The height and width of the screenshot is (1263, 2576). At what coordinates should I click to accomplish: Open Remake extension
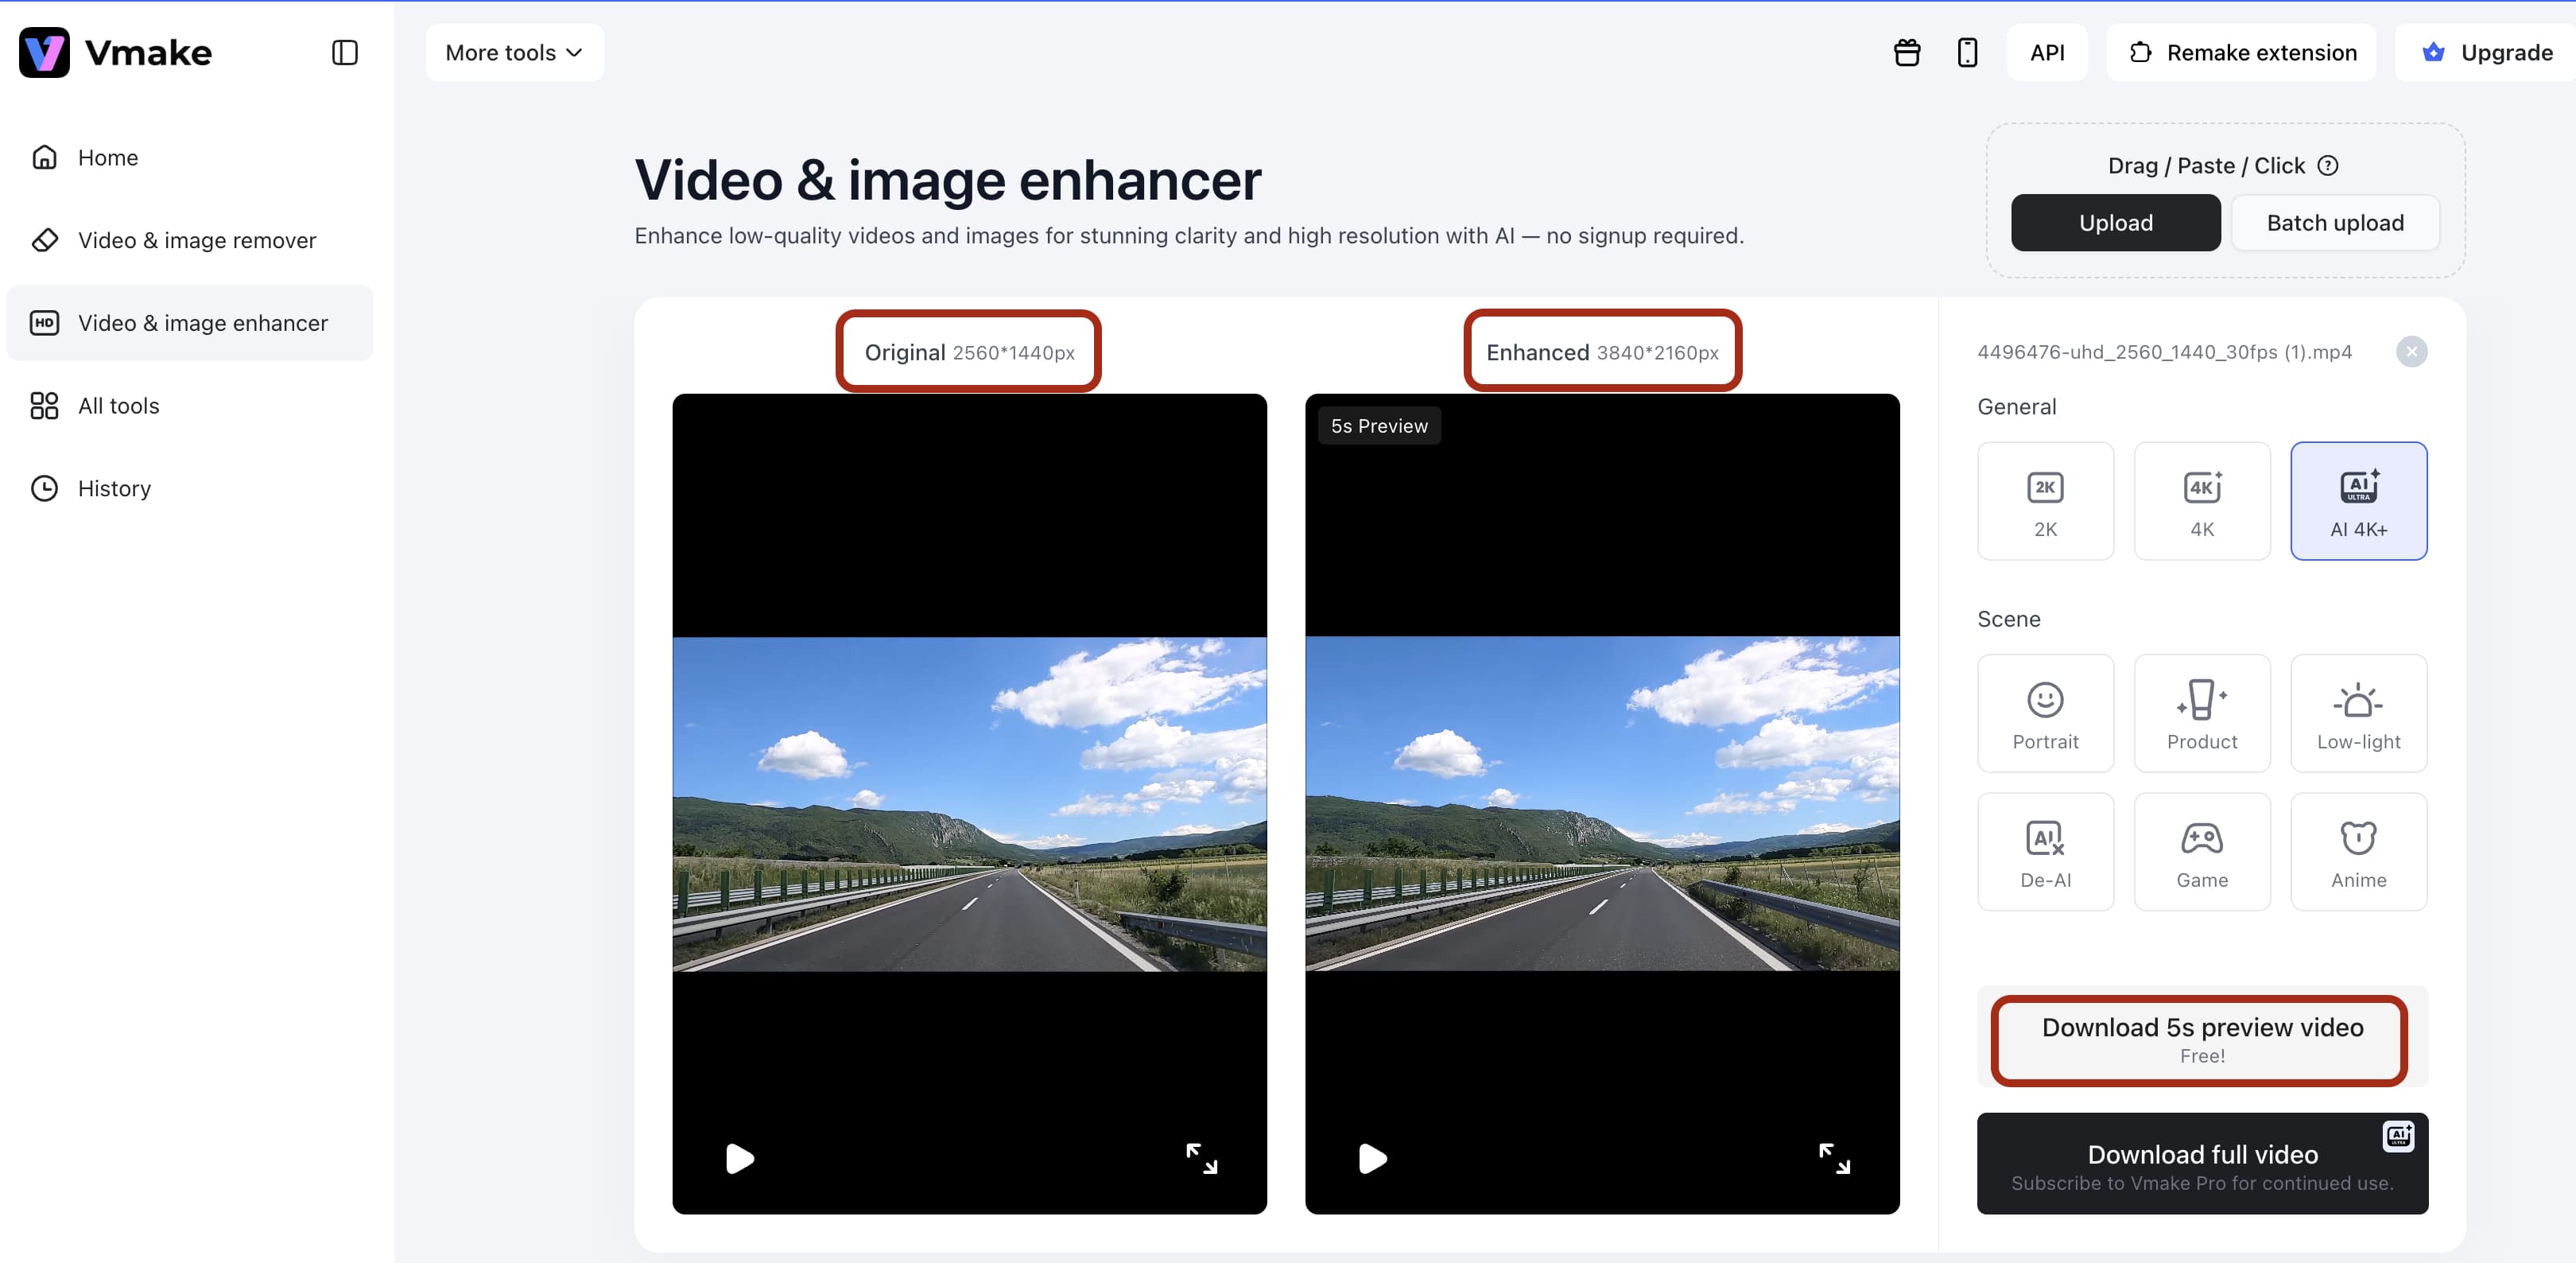(2241, 52)
